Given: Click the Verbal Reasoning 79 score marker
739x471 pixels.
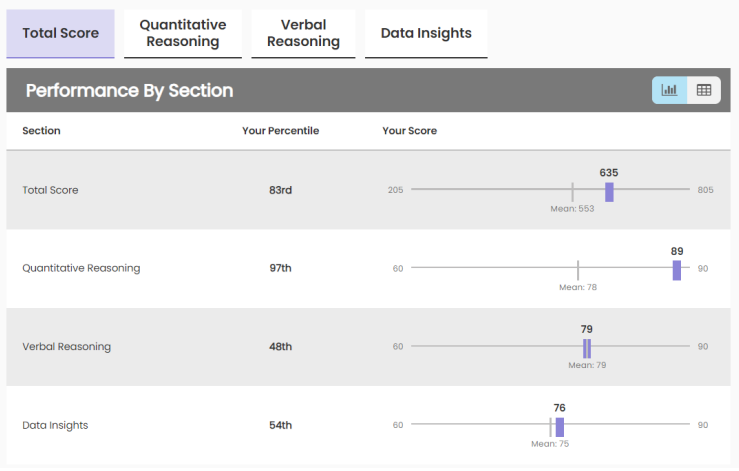Looking at the screenshot, I should tap(587, 348).
